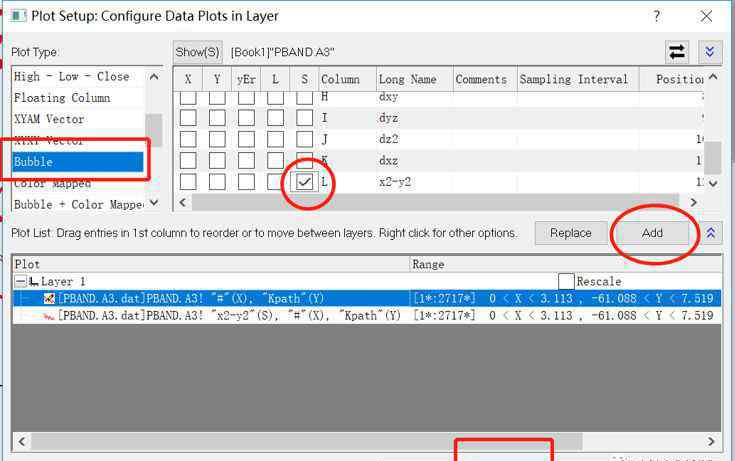Image resolution: width=735 pixels, height=461 pixels.
Task: Click the help question mark icon
Action: click(657, 16)
